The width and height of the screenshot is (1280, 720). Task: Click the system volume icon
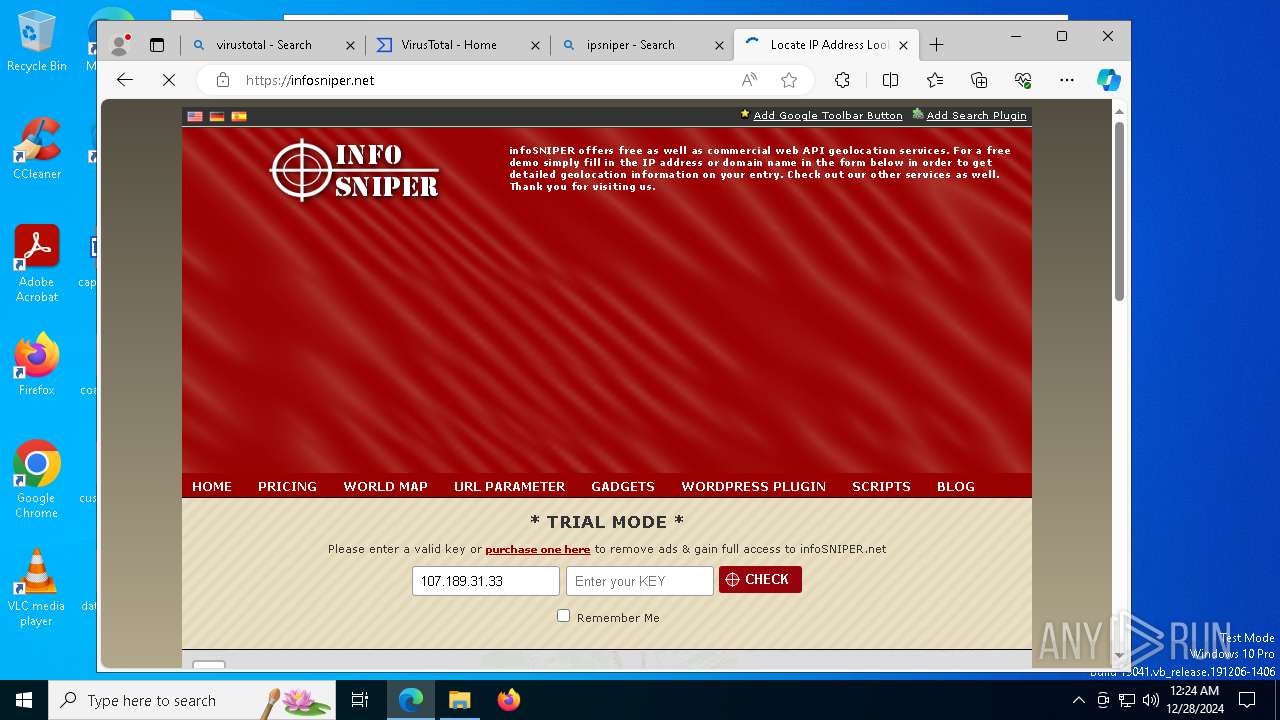(x=1150, y=700)
